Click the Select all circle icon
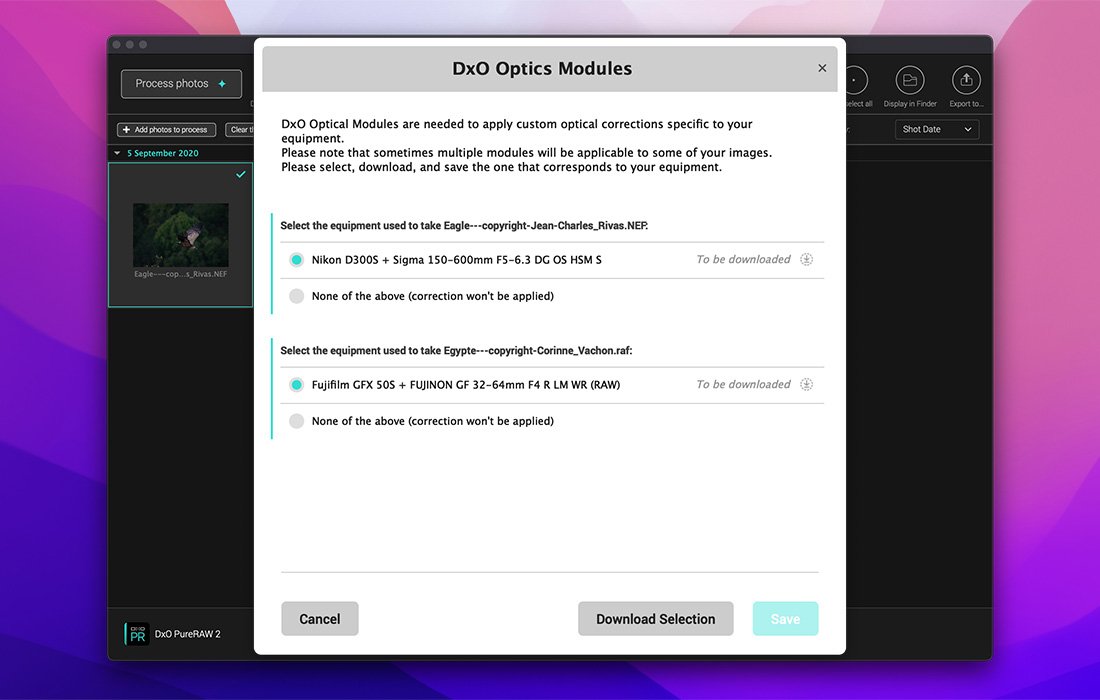 (x=856, y=81)
